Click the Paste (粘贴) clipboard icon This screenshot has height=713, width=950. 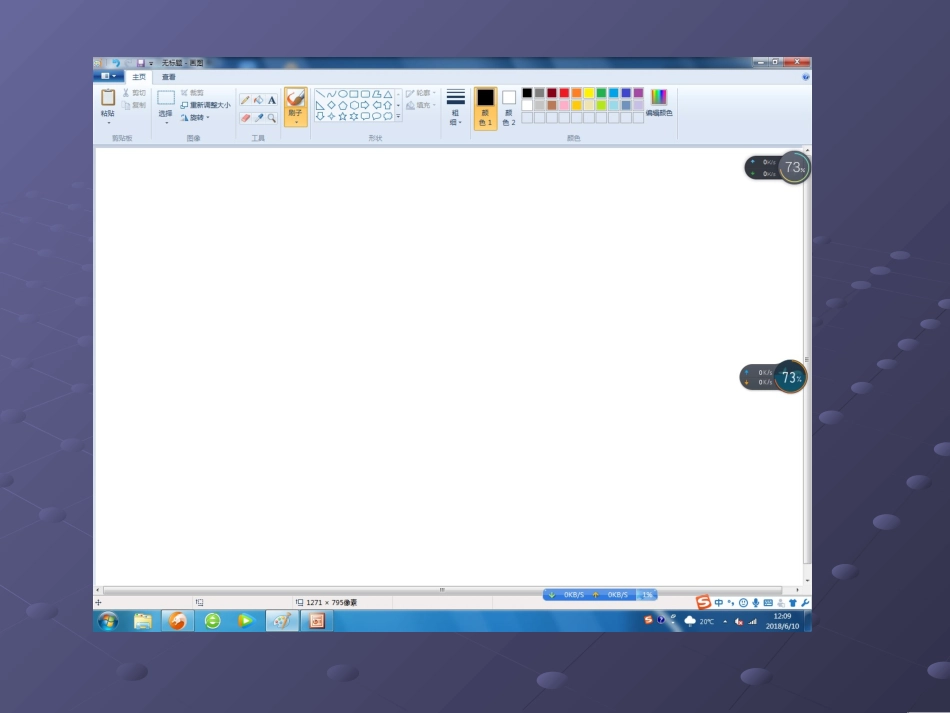point(108,99)
